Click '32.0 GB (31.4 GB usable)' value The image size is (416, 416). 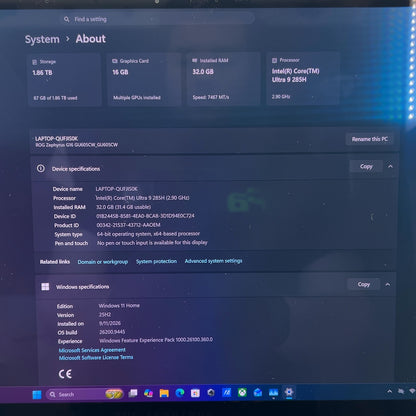pyautogui.click(x=123, y=207)
